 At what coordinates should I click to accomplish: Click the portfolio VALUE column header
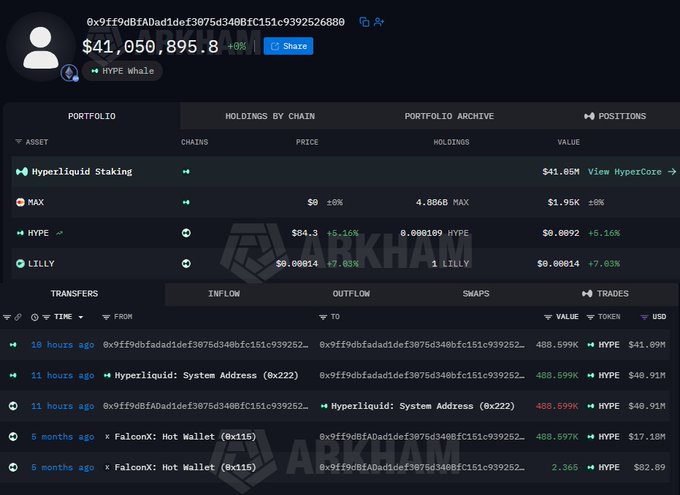tap(569, 142)
